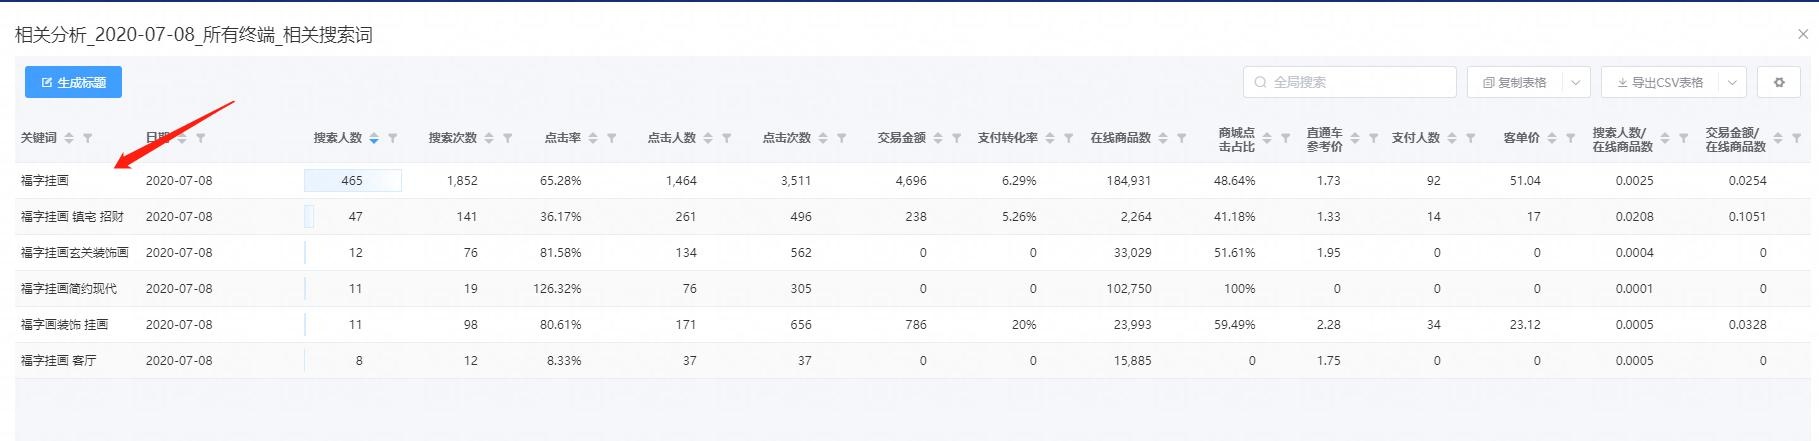The height and width of the screenshot is (441, 1819).
Task: Click the 导出CSV表格 button
Action: coord(1660,82)
